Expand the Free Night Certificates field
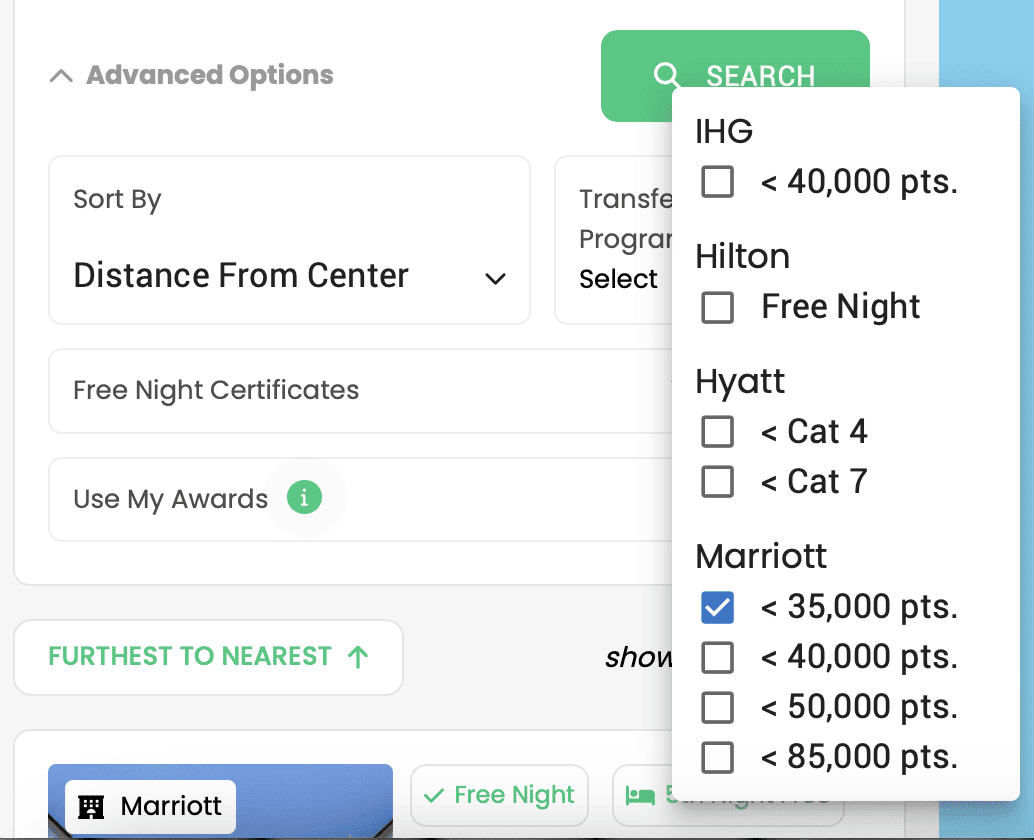This screenshot has height=840, width=1034. pyautogui.click(x=361, y=390)
